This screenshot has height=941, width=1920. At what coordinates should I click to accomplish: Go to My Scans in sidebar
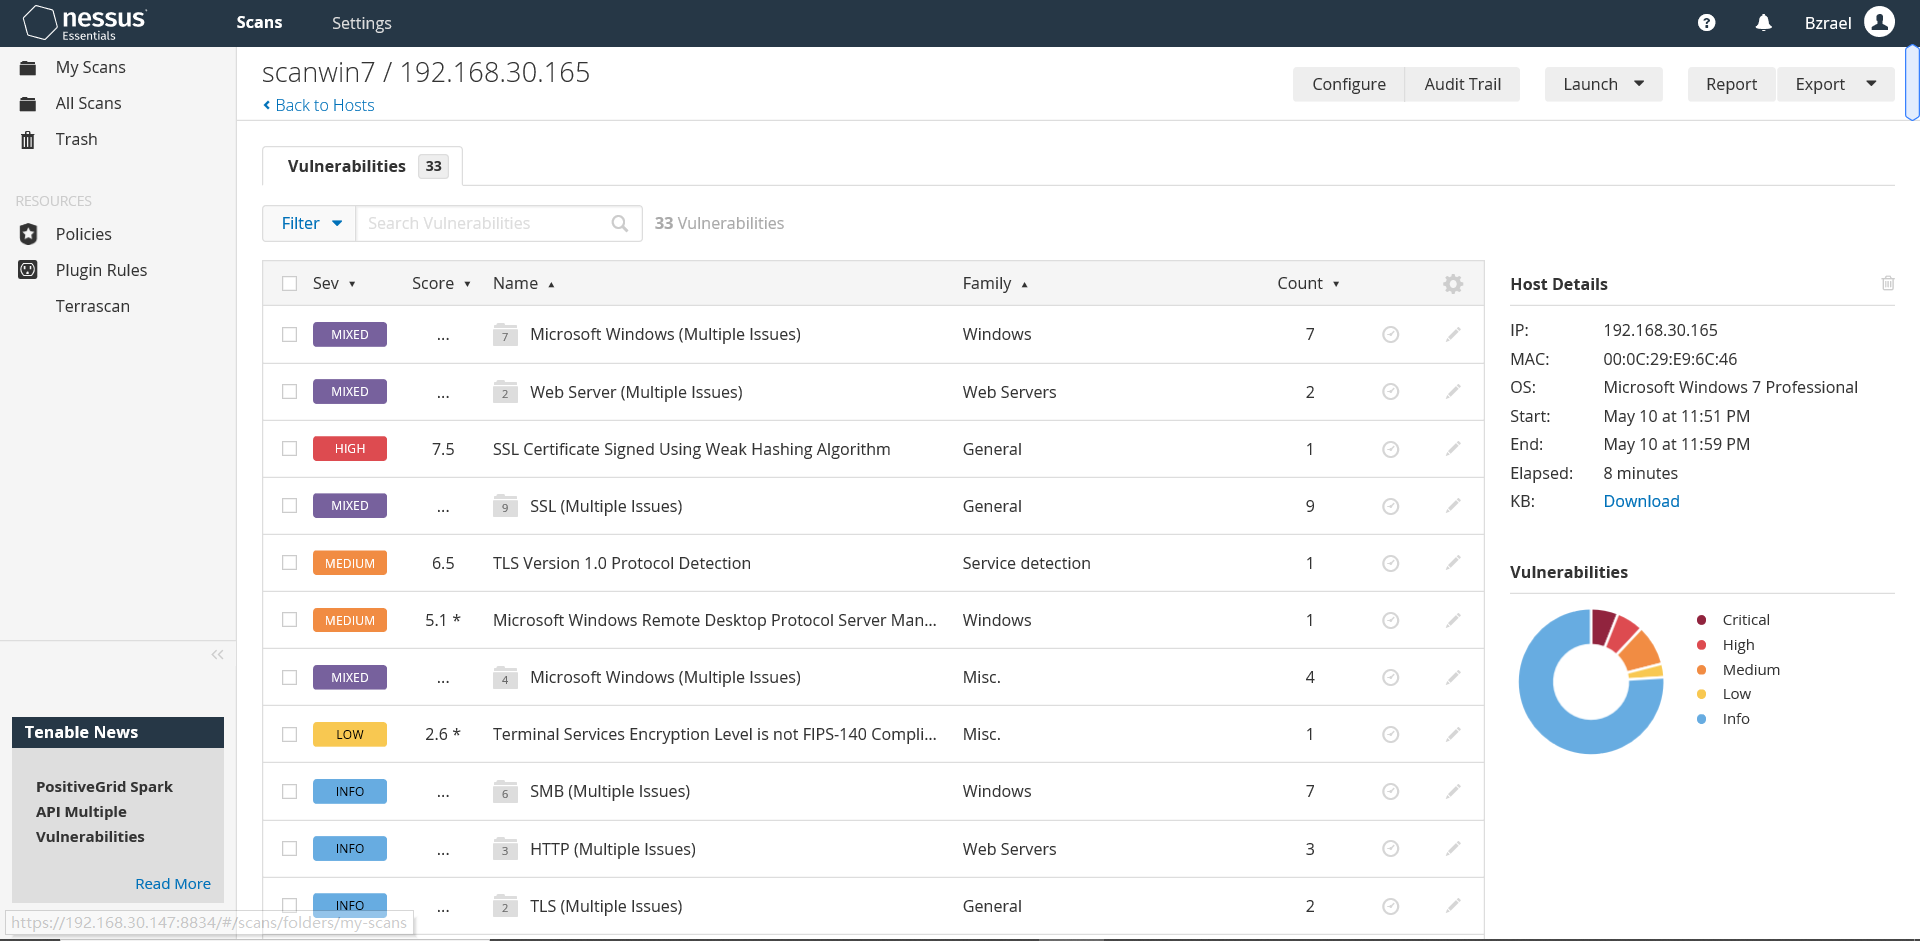[91, 68]
